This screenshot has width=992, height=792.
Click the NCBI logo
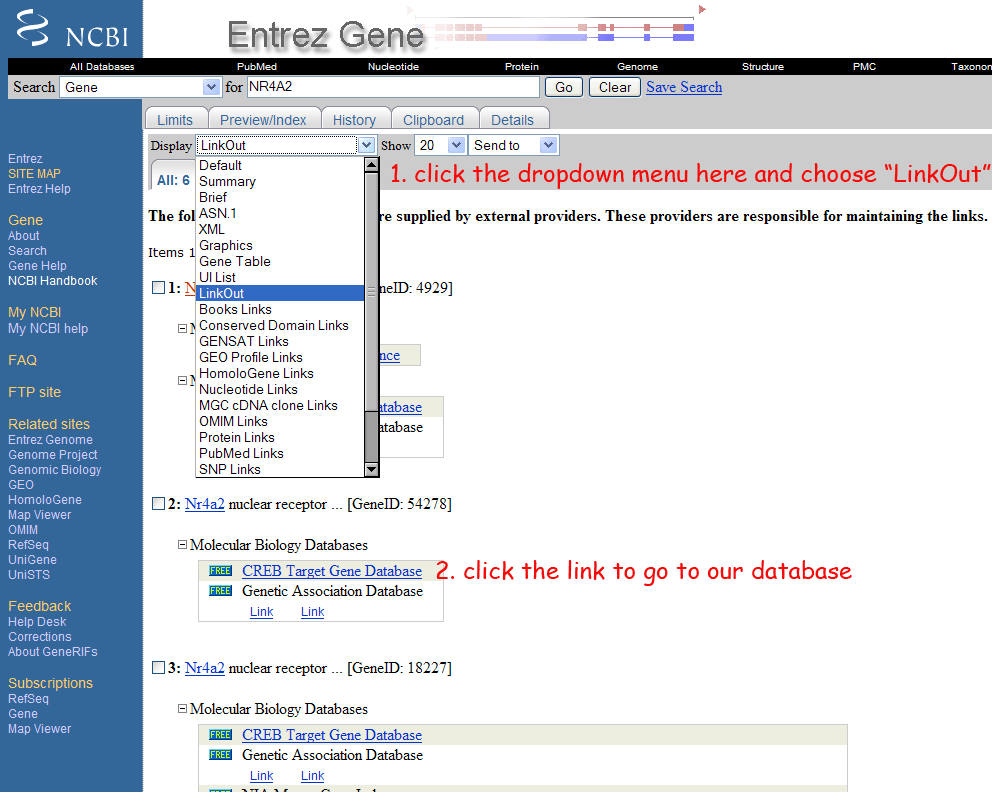point(72,29)
